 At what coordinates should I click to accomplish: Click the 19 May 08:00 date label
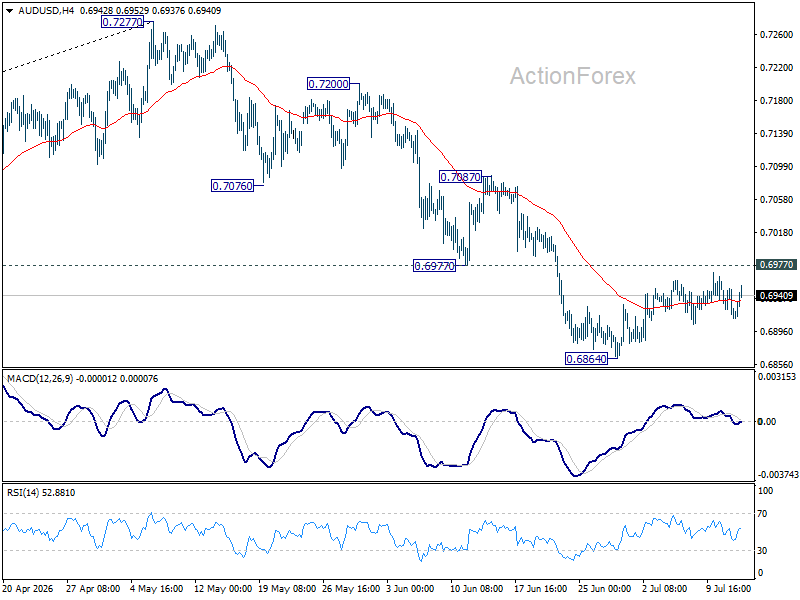[x=287, y=589]
